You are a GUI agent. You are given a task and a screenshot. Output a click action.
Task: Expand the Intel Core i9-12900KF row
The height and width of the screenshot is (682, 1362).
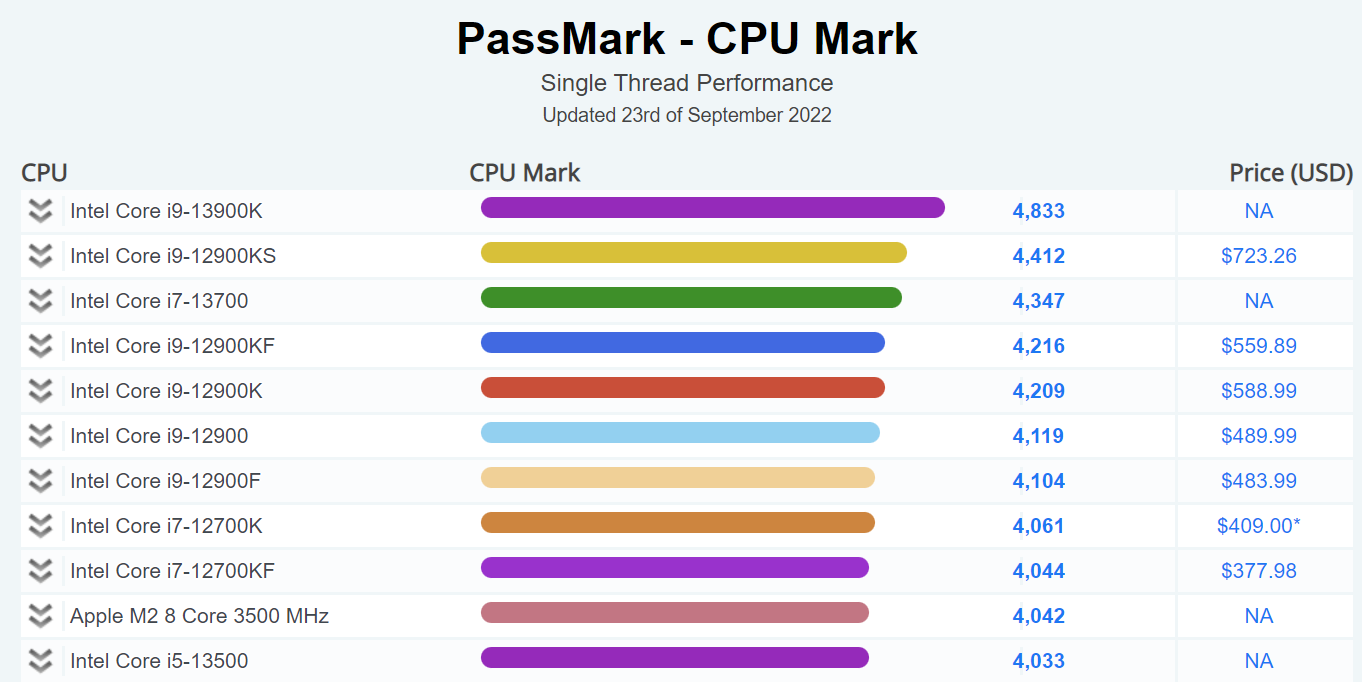[40, 346]
